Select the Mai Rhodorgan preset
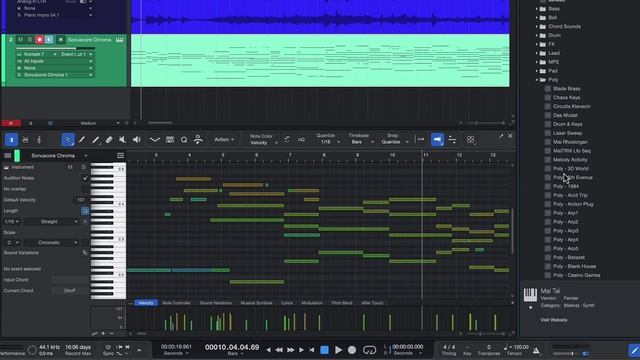The width and height of the screenshot is (640, 360). 570,142
